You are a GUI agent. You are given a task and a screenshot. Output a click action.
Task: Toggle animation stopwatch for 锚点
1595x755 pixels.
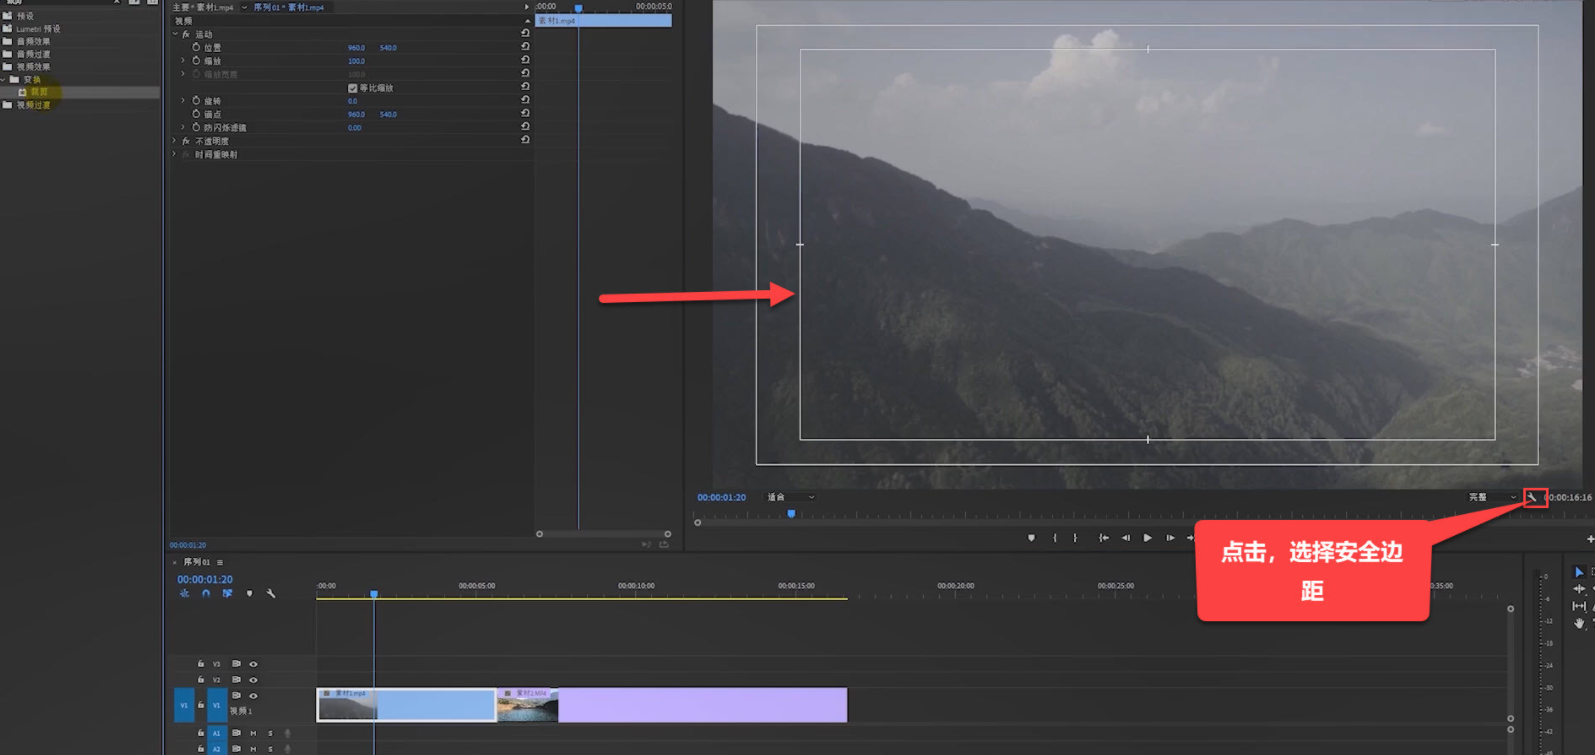tap(196, 114)
